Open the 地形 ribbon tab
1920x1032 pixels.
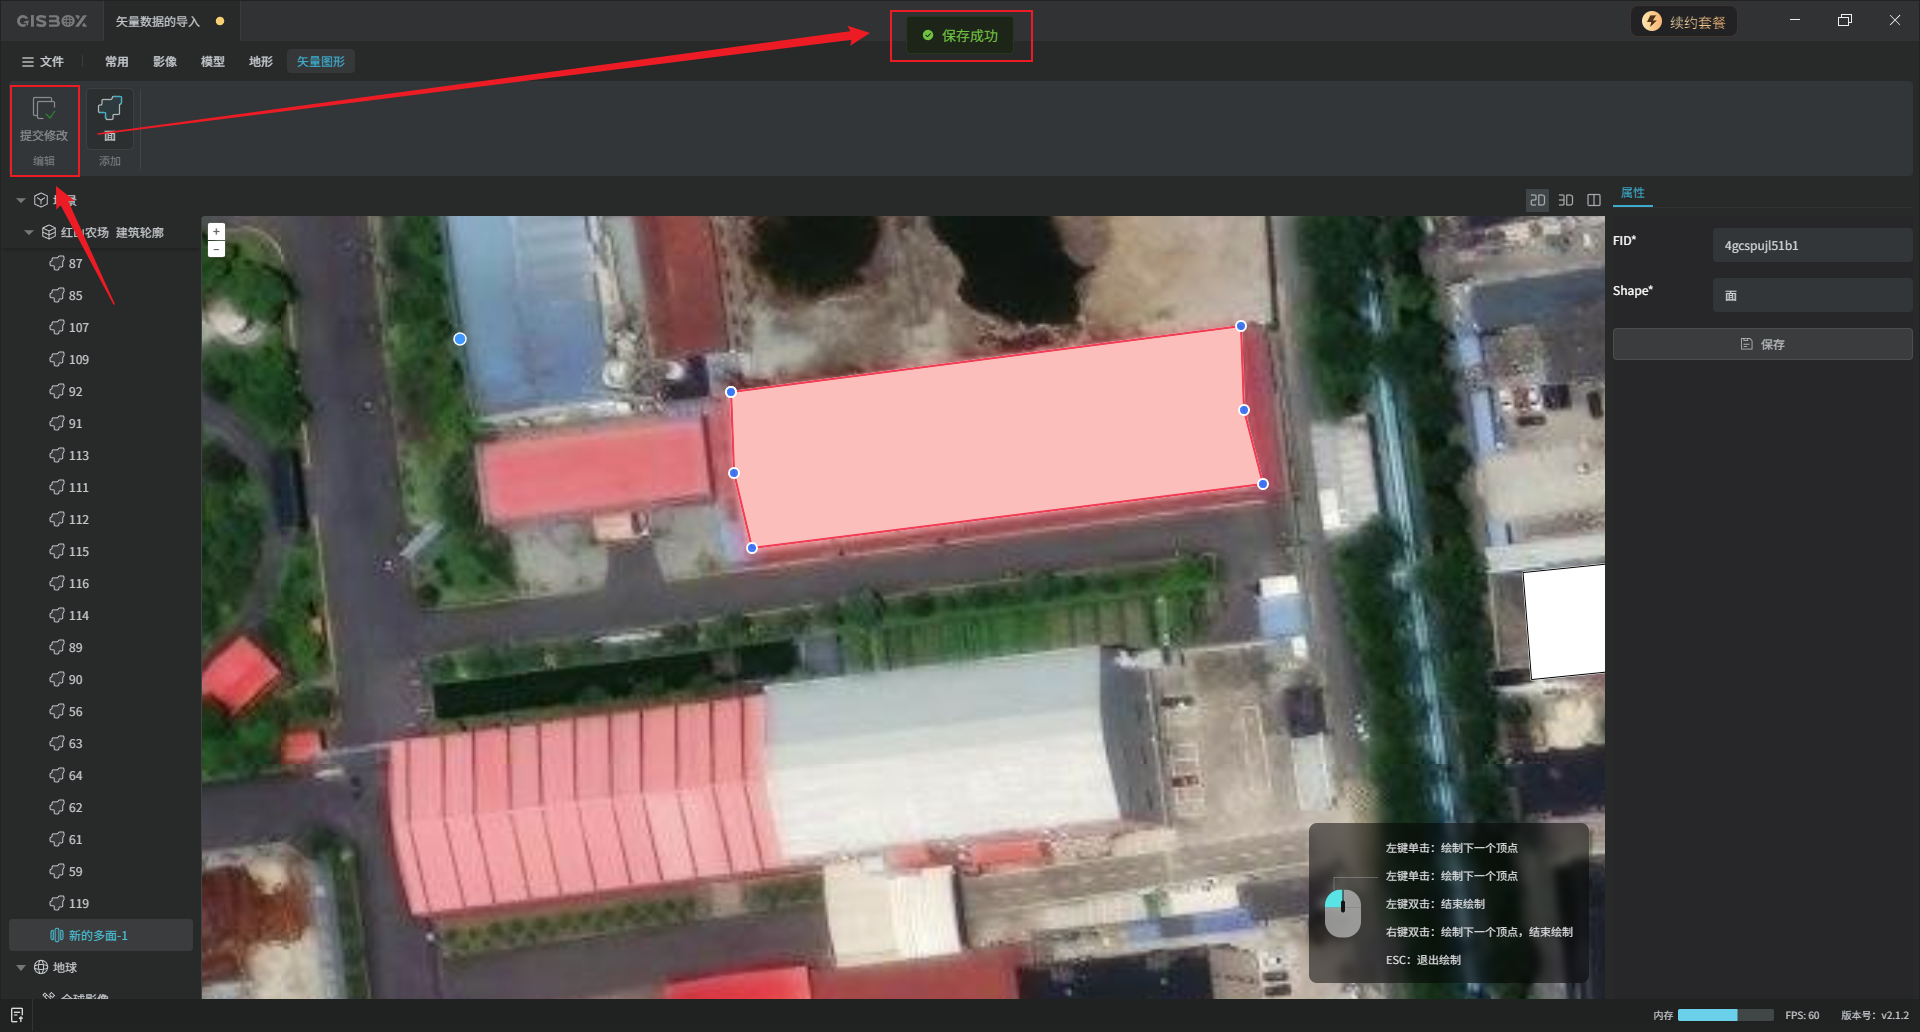point(261,62)
